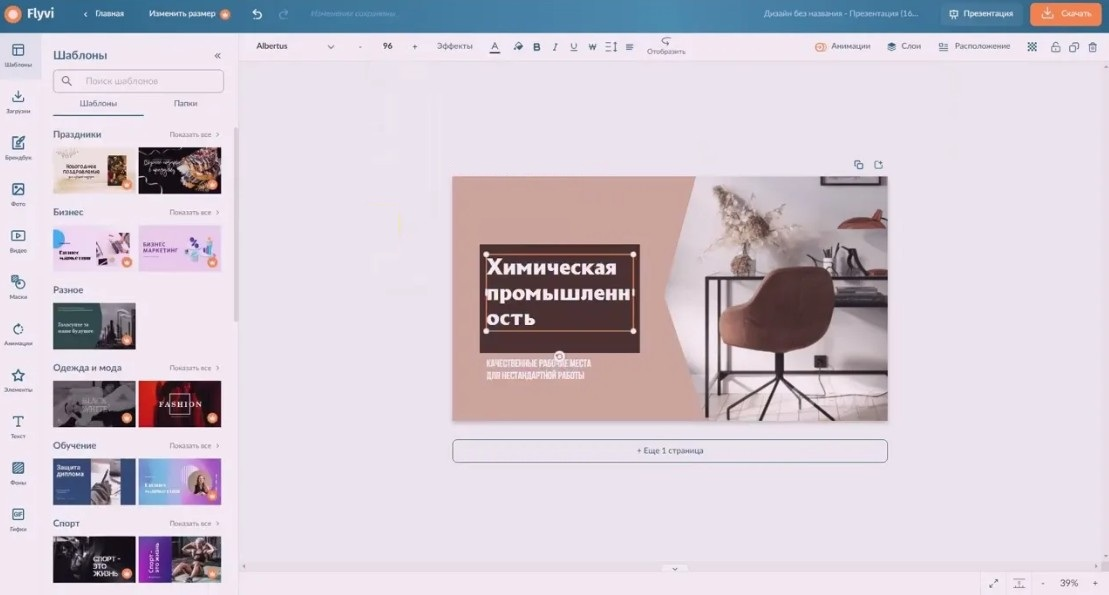Open the text color picker (underlined A)
Viewport: 1109px width, 595px height.
coord(494,47)
